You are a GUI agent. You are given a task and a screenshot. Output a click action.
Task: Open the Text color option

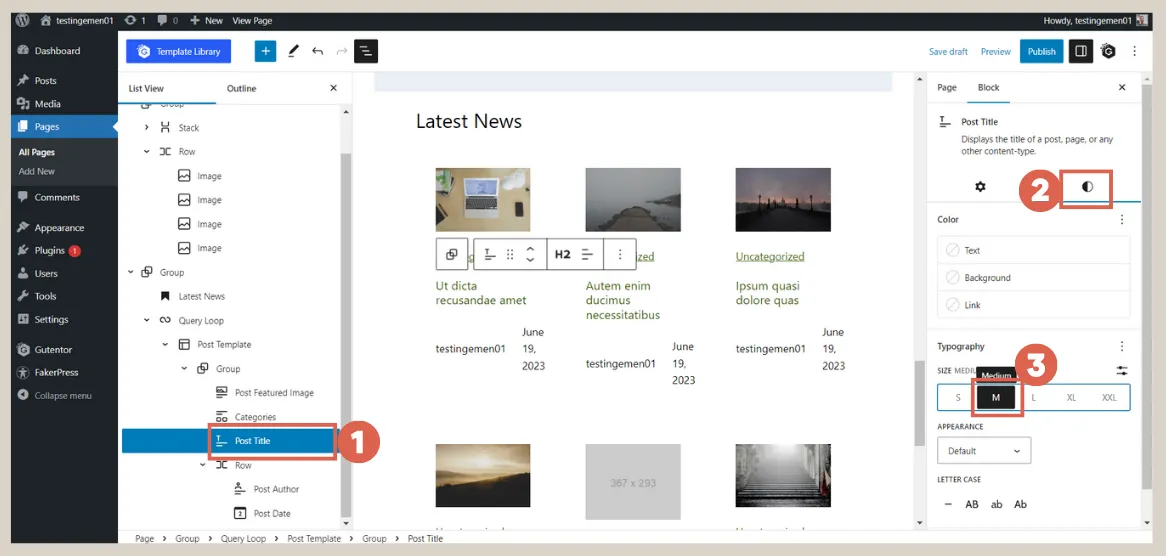click(x=1034, y=250)
